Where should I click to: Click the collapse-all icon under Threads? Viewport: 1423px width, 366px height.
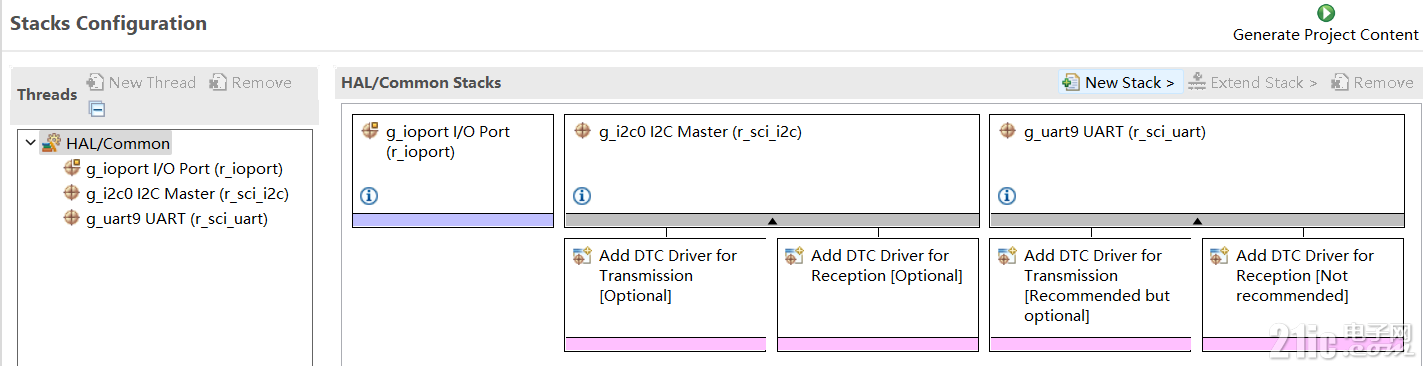coord(97,109)
